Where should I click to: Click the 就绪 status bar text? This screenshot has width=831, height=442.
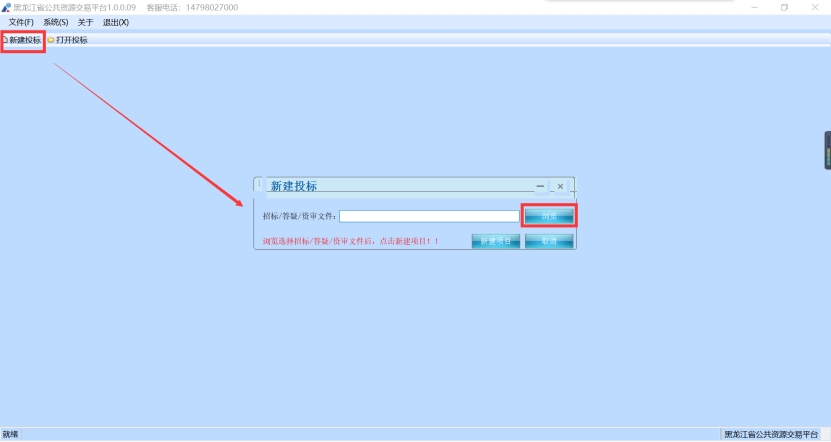[x=11, y=435]
